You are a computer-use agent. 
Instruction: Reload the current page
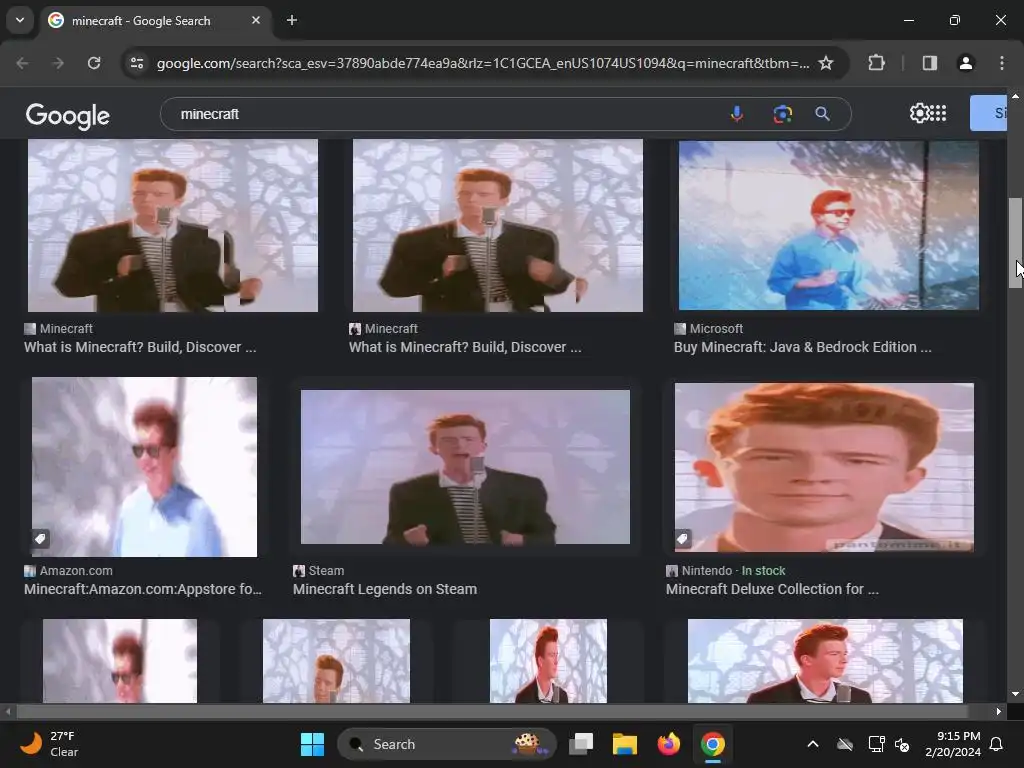tap(94, 63)
